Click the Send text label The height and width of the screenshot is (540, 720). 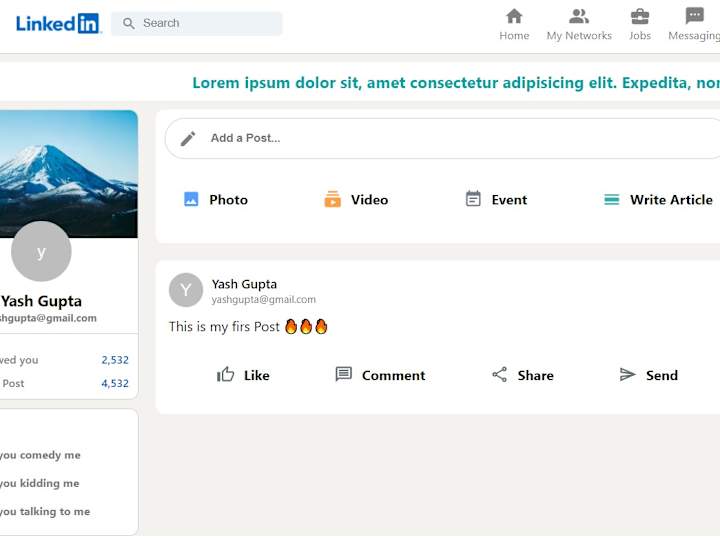tap(662, 376)
